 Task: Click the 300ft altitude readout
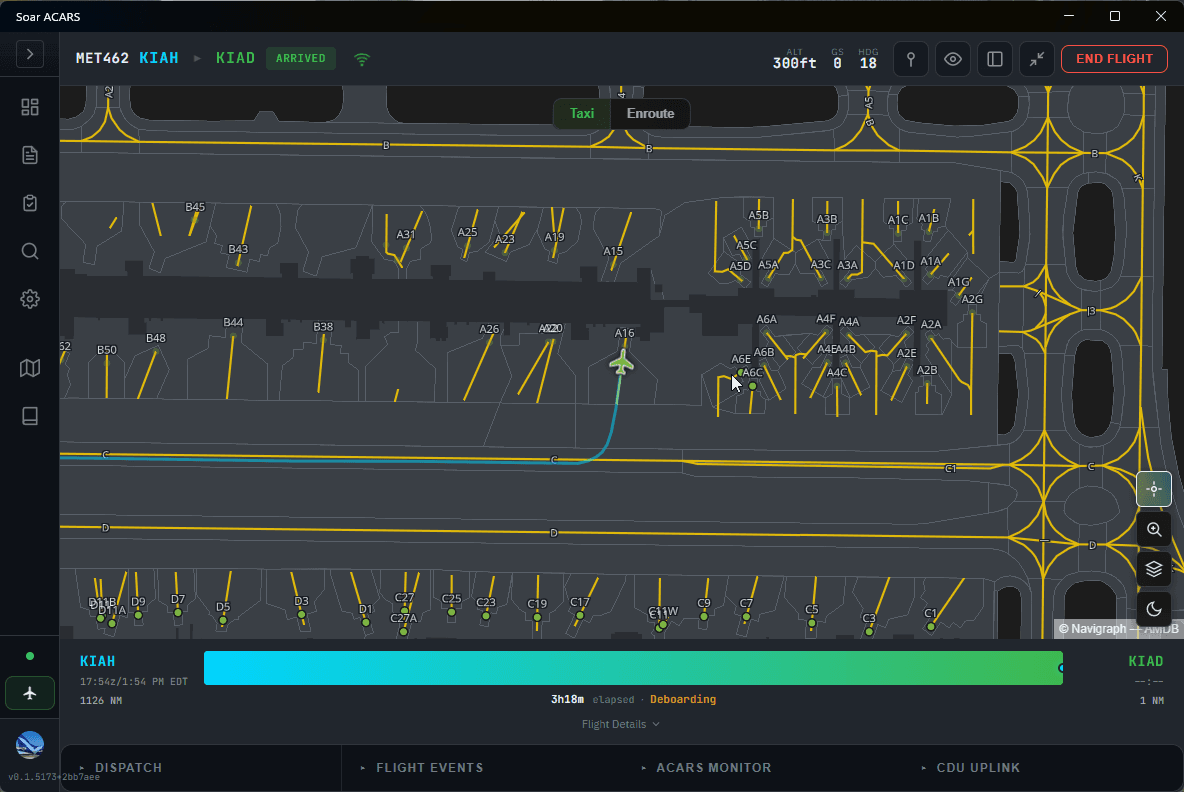pos(794,63)
